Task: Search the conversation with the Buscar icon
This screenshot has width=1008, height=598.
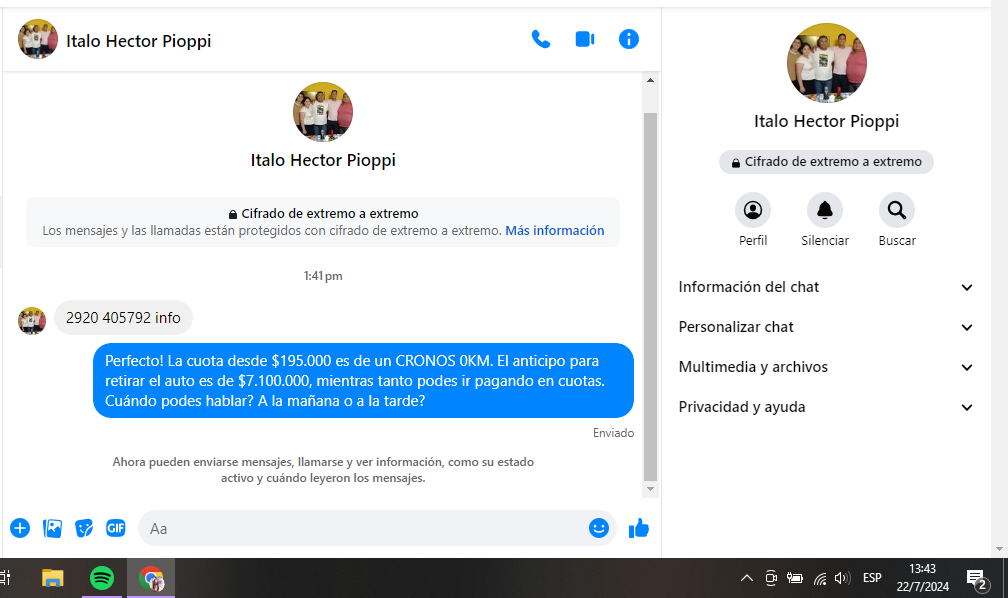Action: [897, 211]
